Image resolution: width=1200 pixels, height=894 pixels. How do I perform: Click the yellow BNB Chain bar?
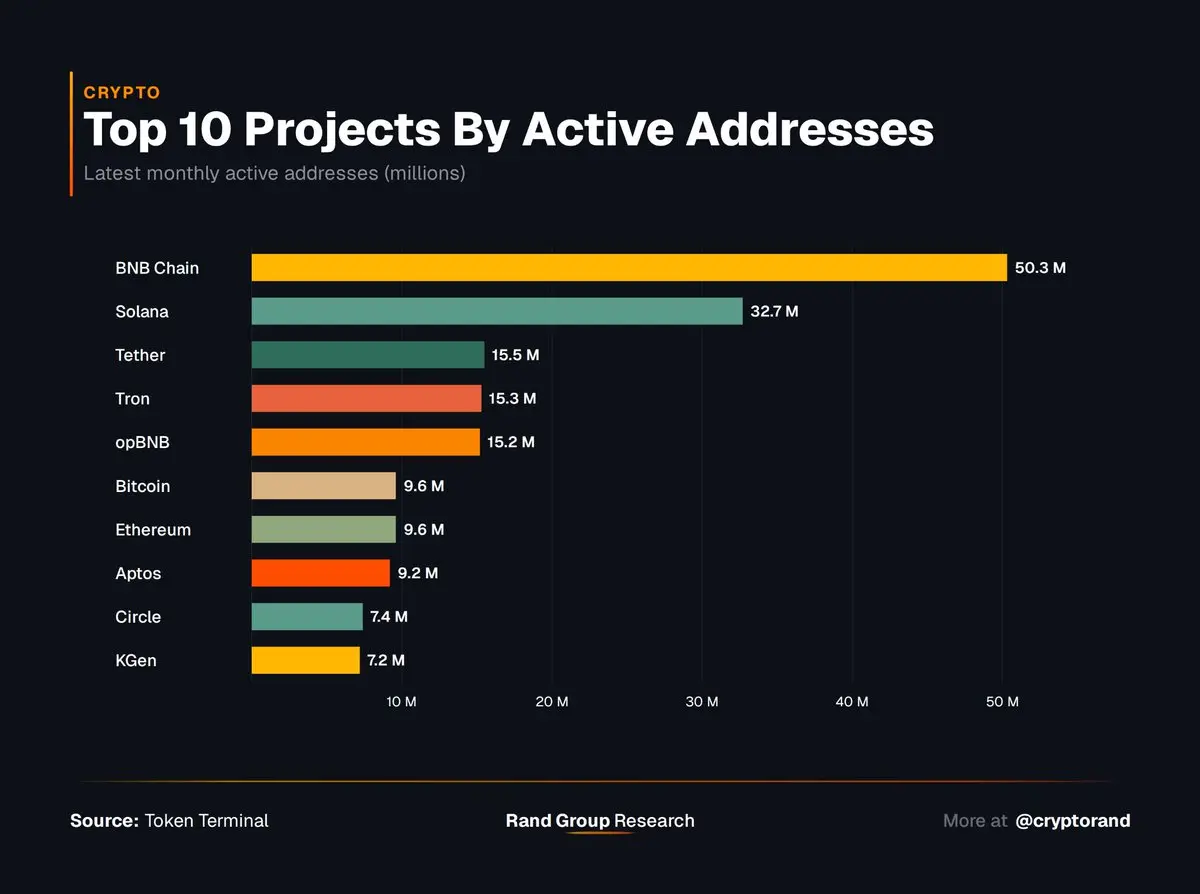[x=629, y=267]
